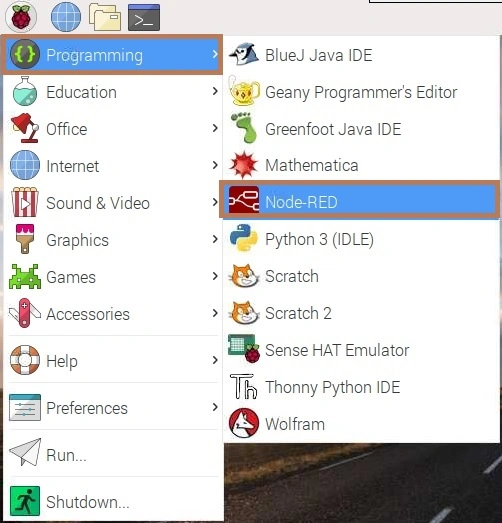Expand the Office submenu arrow
Image resolution: width=502 pixels, height=523 pixels.
[215, 128]
